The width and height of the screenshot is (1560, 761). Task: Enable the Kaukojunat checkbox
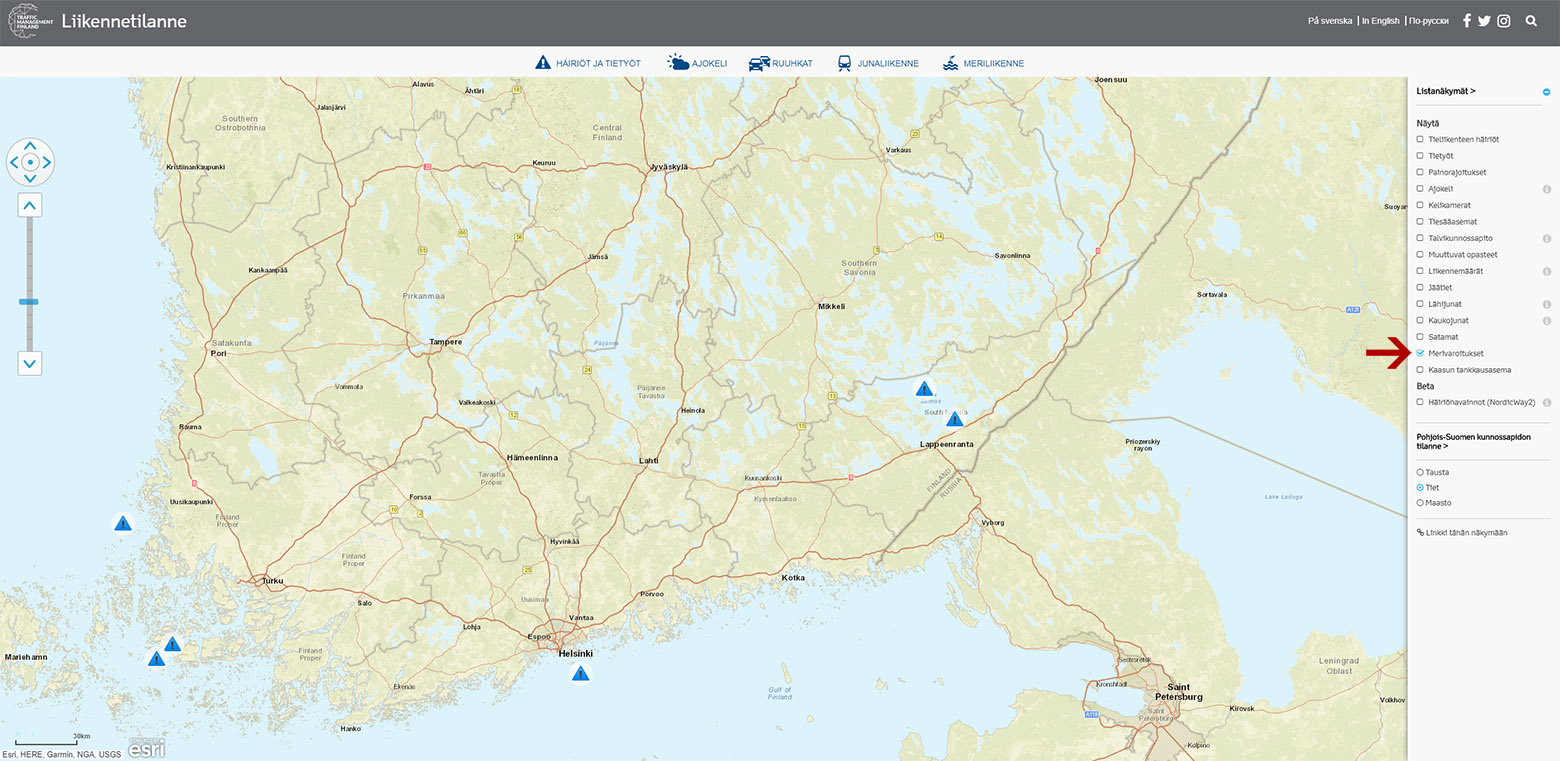[x=1420, y=320]
